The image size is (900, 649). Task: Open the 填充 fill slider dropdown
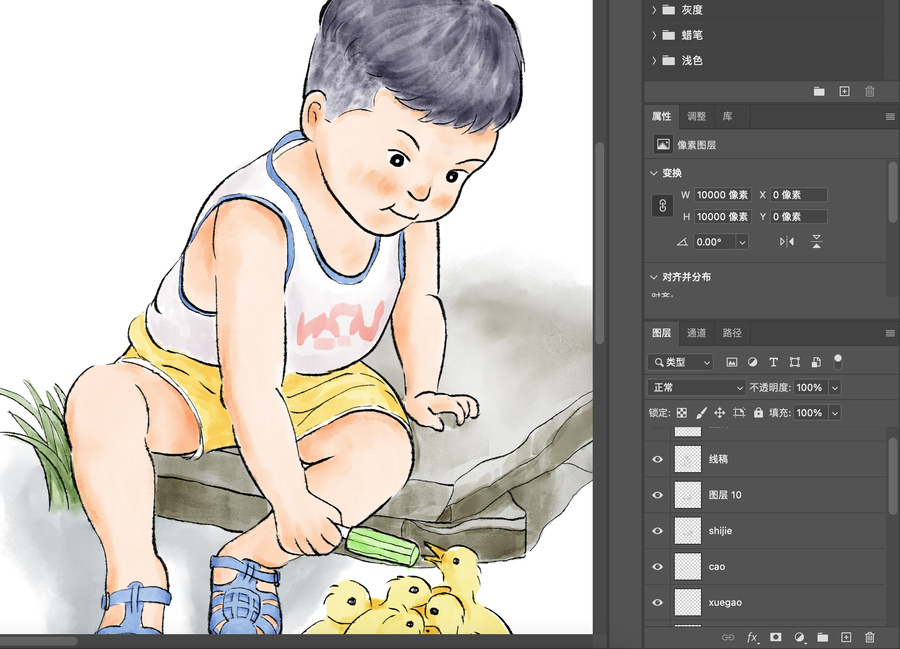pos(835,413)
